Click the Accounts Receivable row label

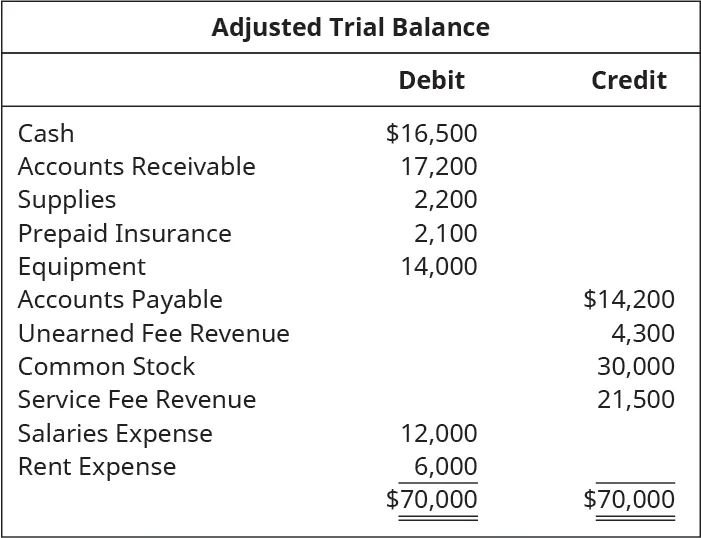137,166
